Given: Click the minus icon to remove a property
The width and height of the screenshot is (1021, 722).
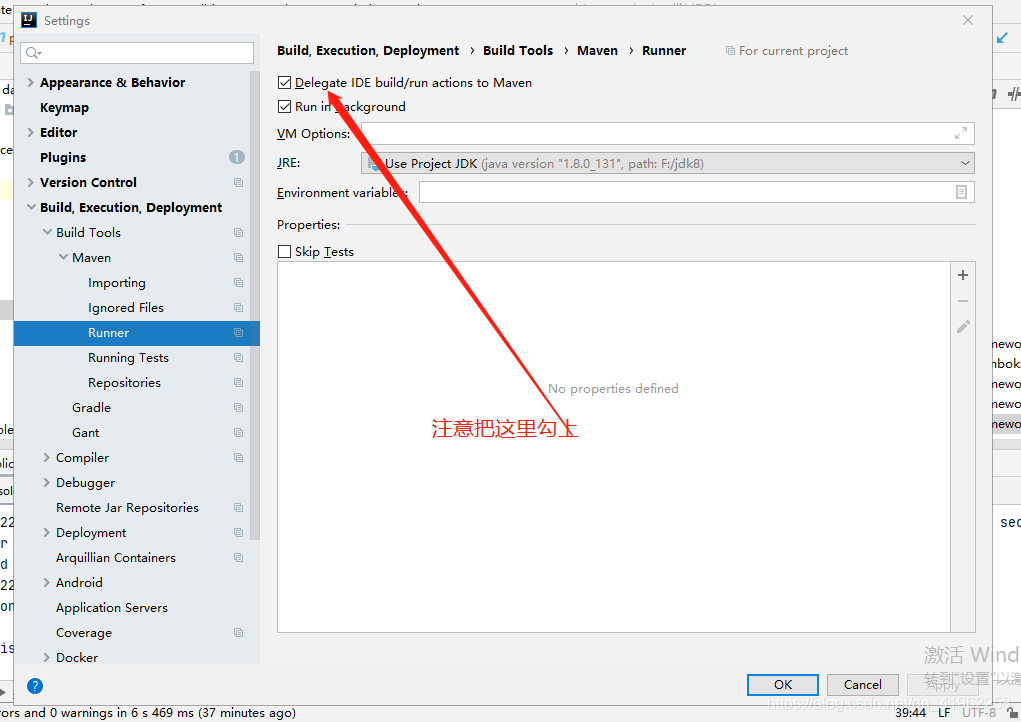Looking at the screenshot, I should tap(962, 300).
